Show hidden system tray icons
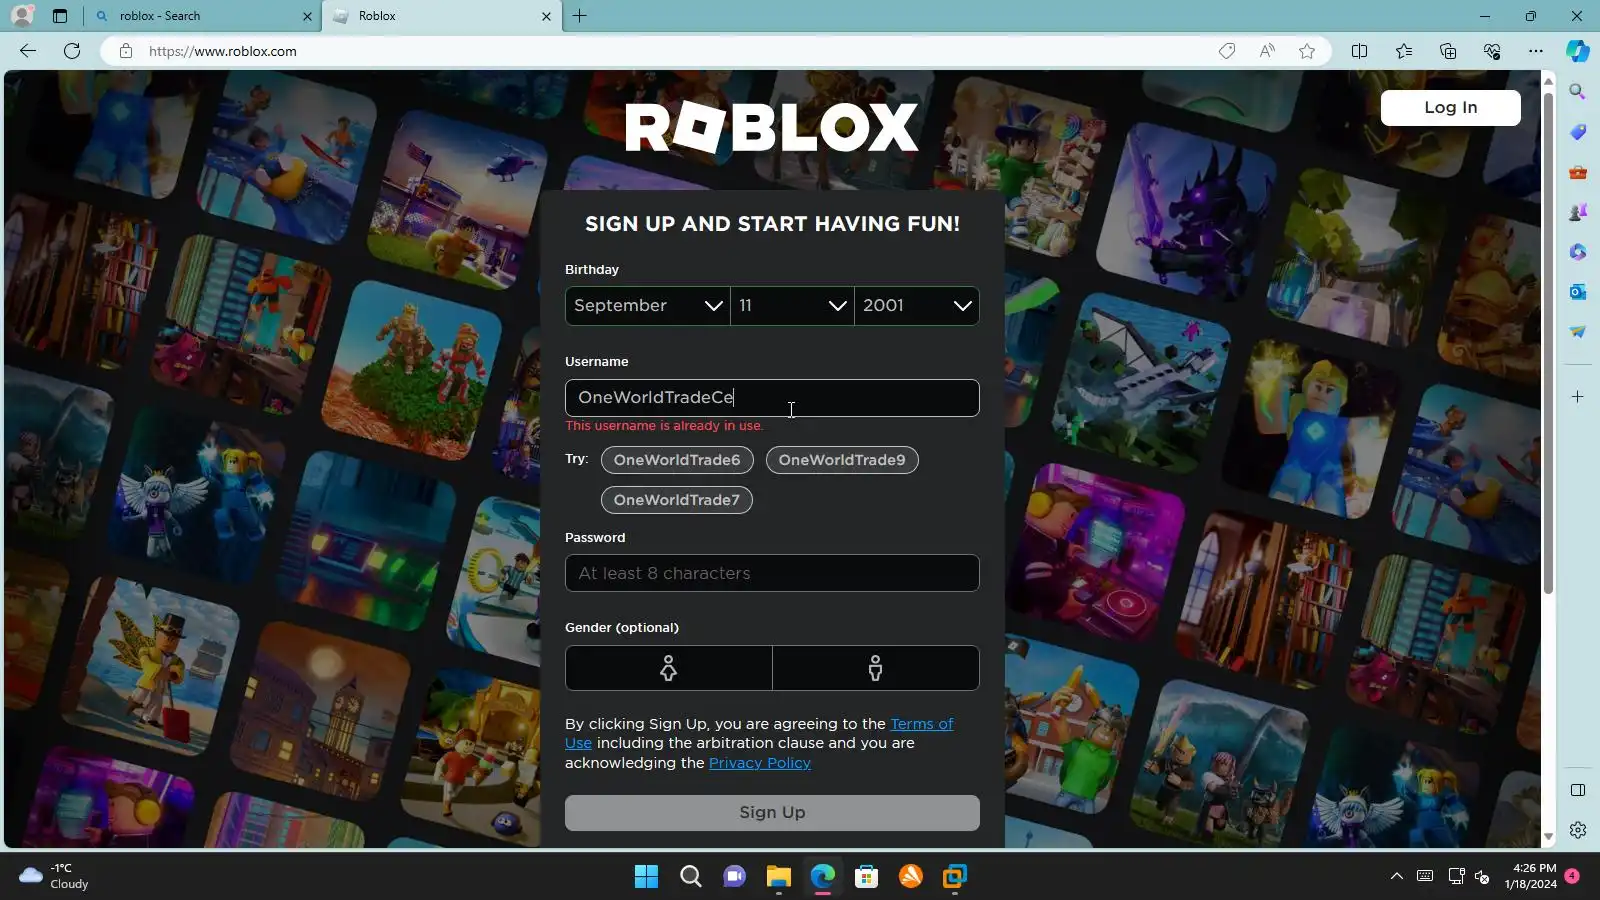The image size is (1600, 900). [1397, 877]
